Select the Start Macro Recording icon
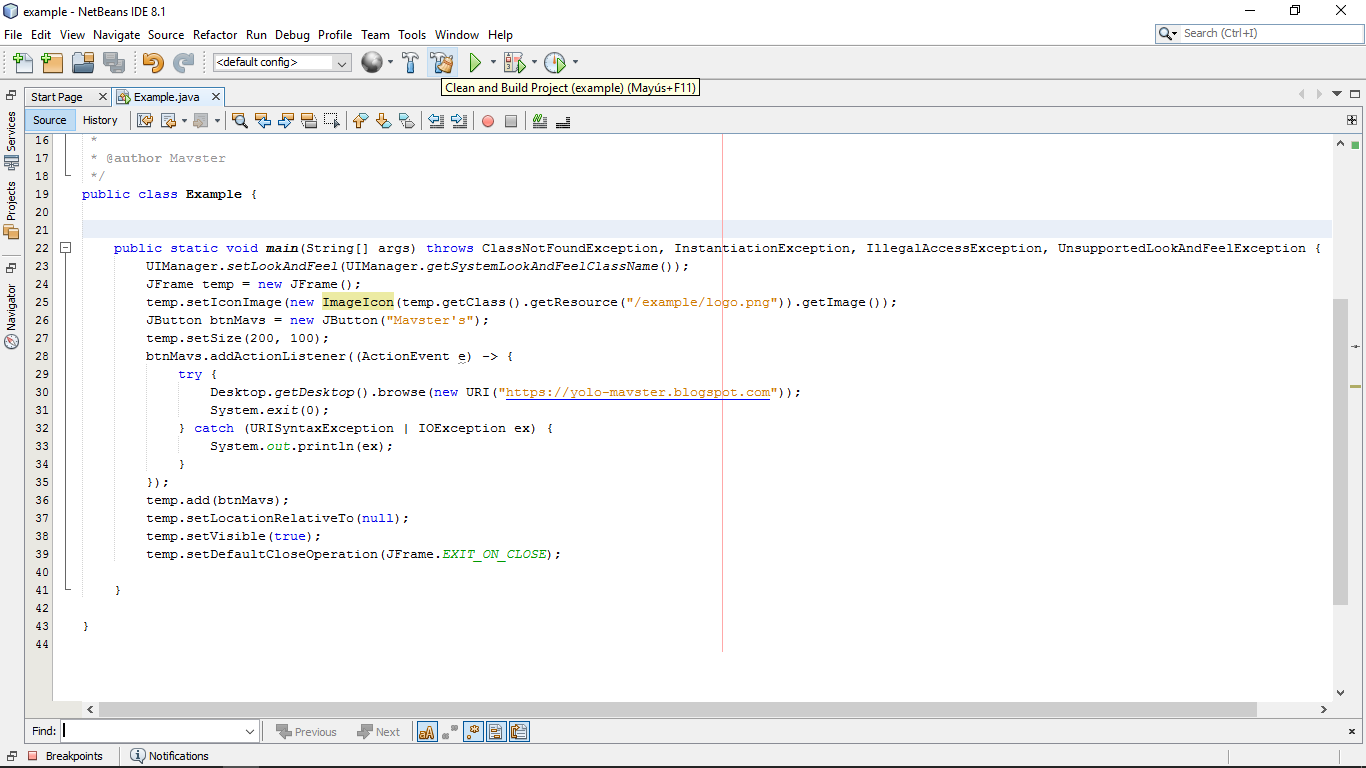Image resolution: width=1366 pixels, height=768 pixels. [x=489, y=121]
